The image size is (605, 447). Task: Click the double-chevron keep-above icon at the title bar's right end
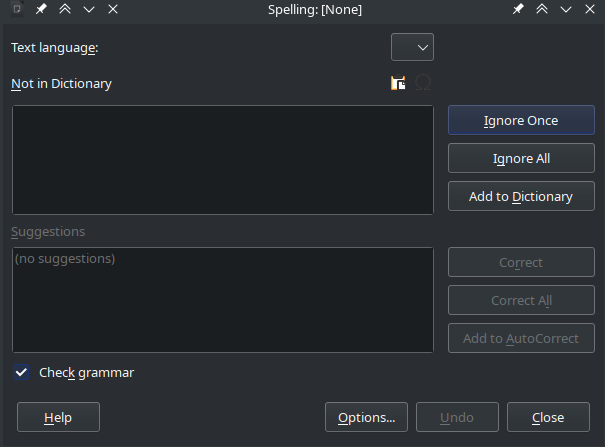tap(542, 9)
